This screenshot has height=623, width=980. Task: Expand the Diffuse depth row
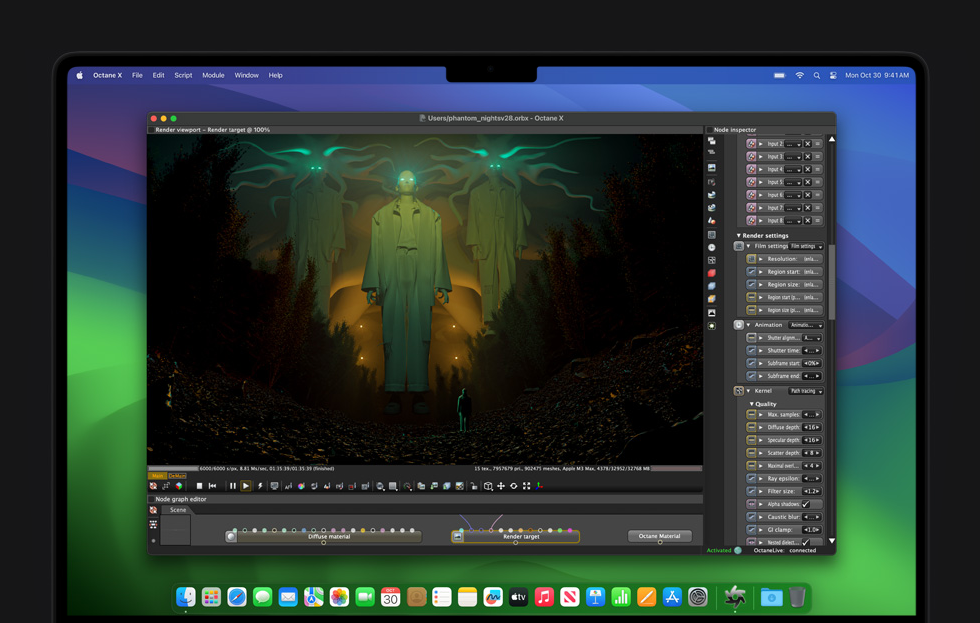click(x=761, y=427)
